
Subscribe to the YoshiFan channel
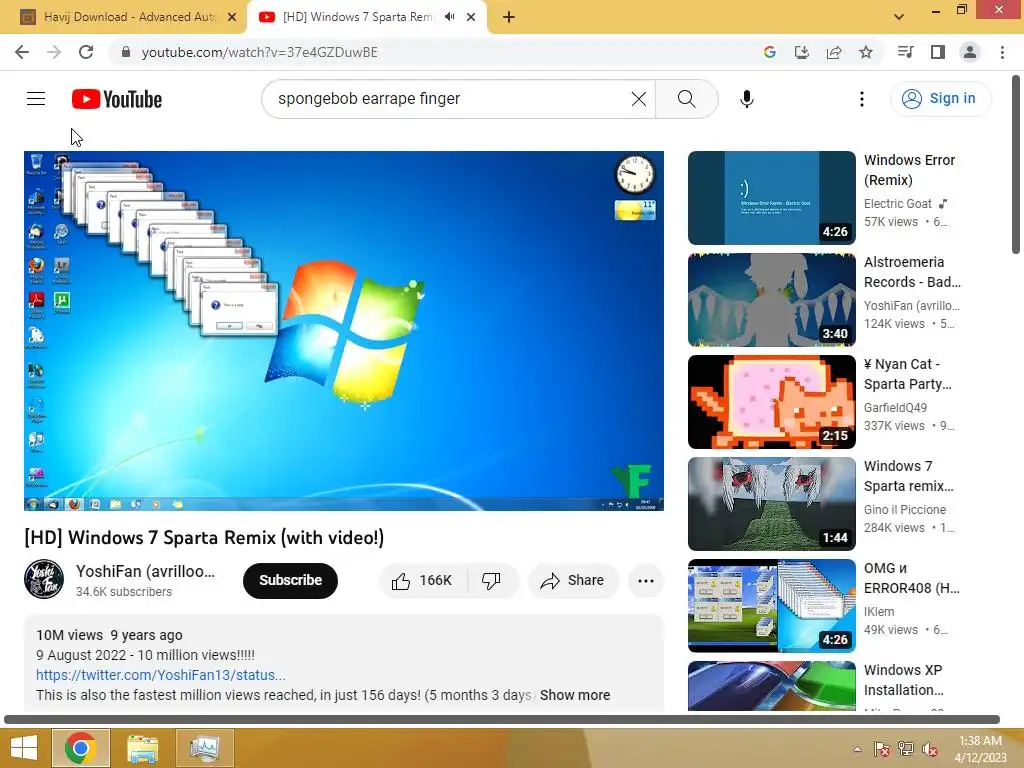coord(290,581)
